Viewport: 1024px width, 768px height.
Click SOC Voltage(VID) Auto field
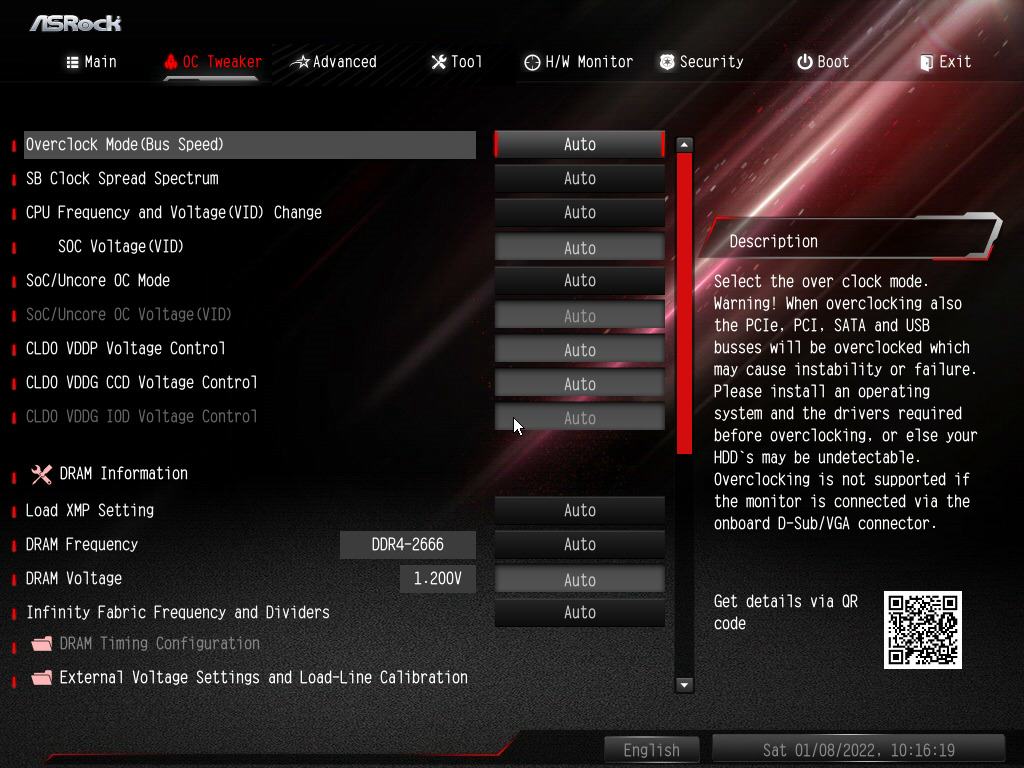579,248
